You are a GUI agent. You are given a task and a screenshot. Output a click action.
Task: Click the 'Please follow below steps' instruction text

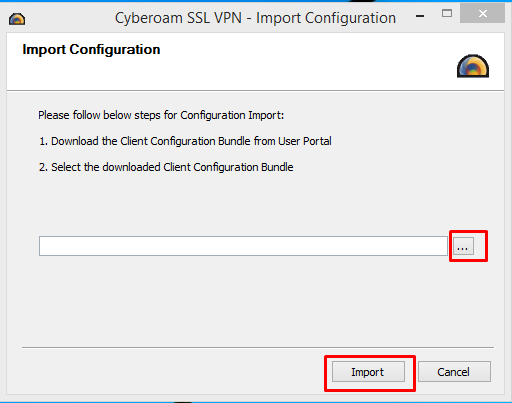click(x=161, y=115)
